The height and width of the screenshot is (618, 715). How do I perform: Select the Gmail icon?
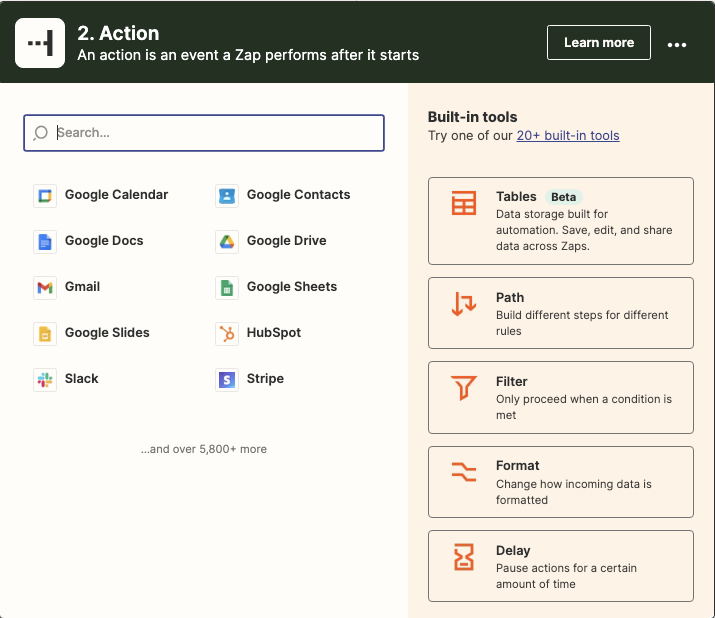point(45,288)
